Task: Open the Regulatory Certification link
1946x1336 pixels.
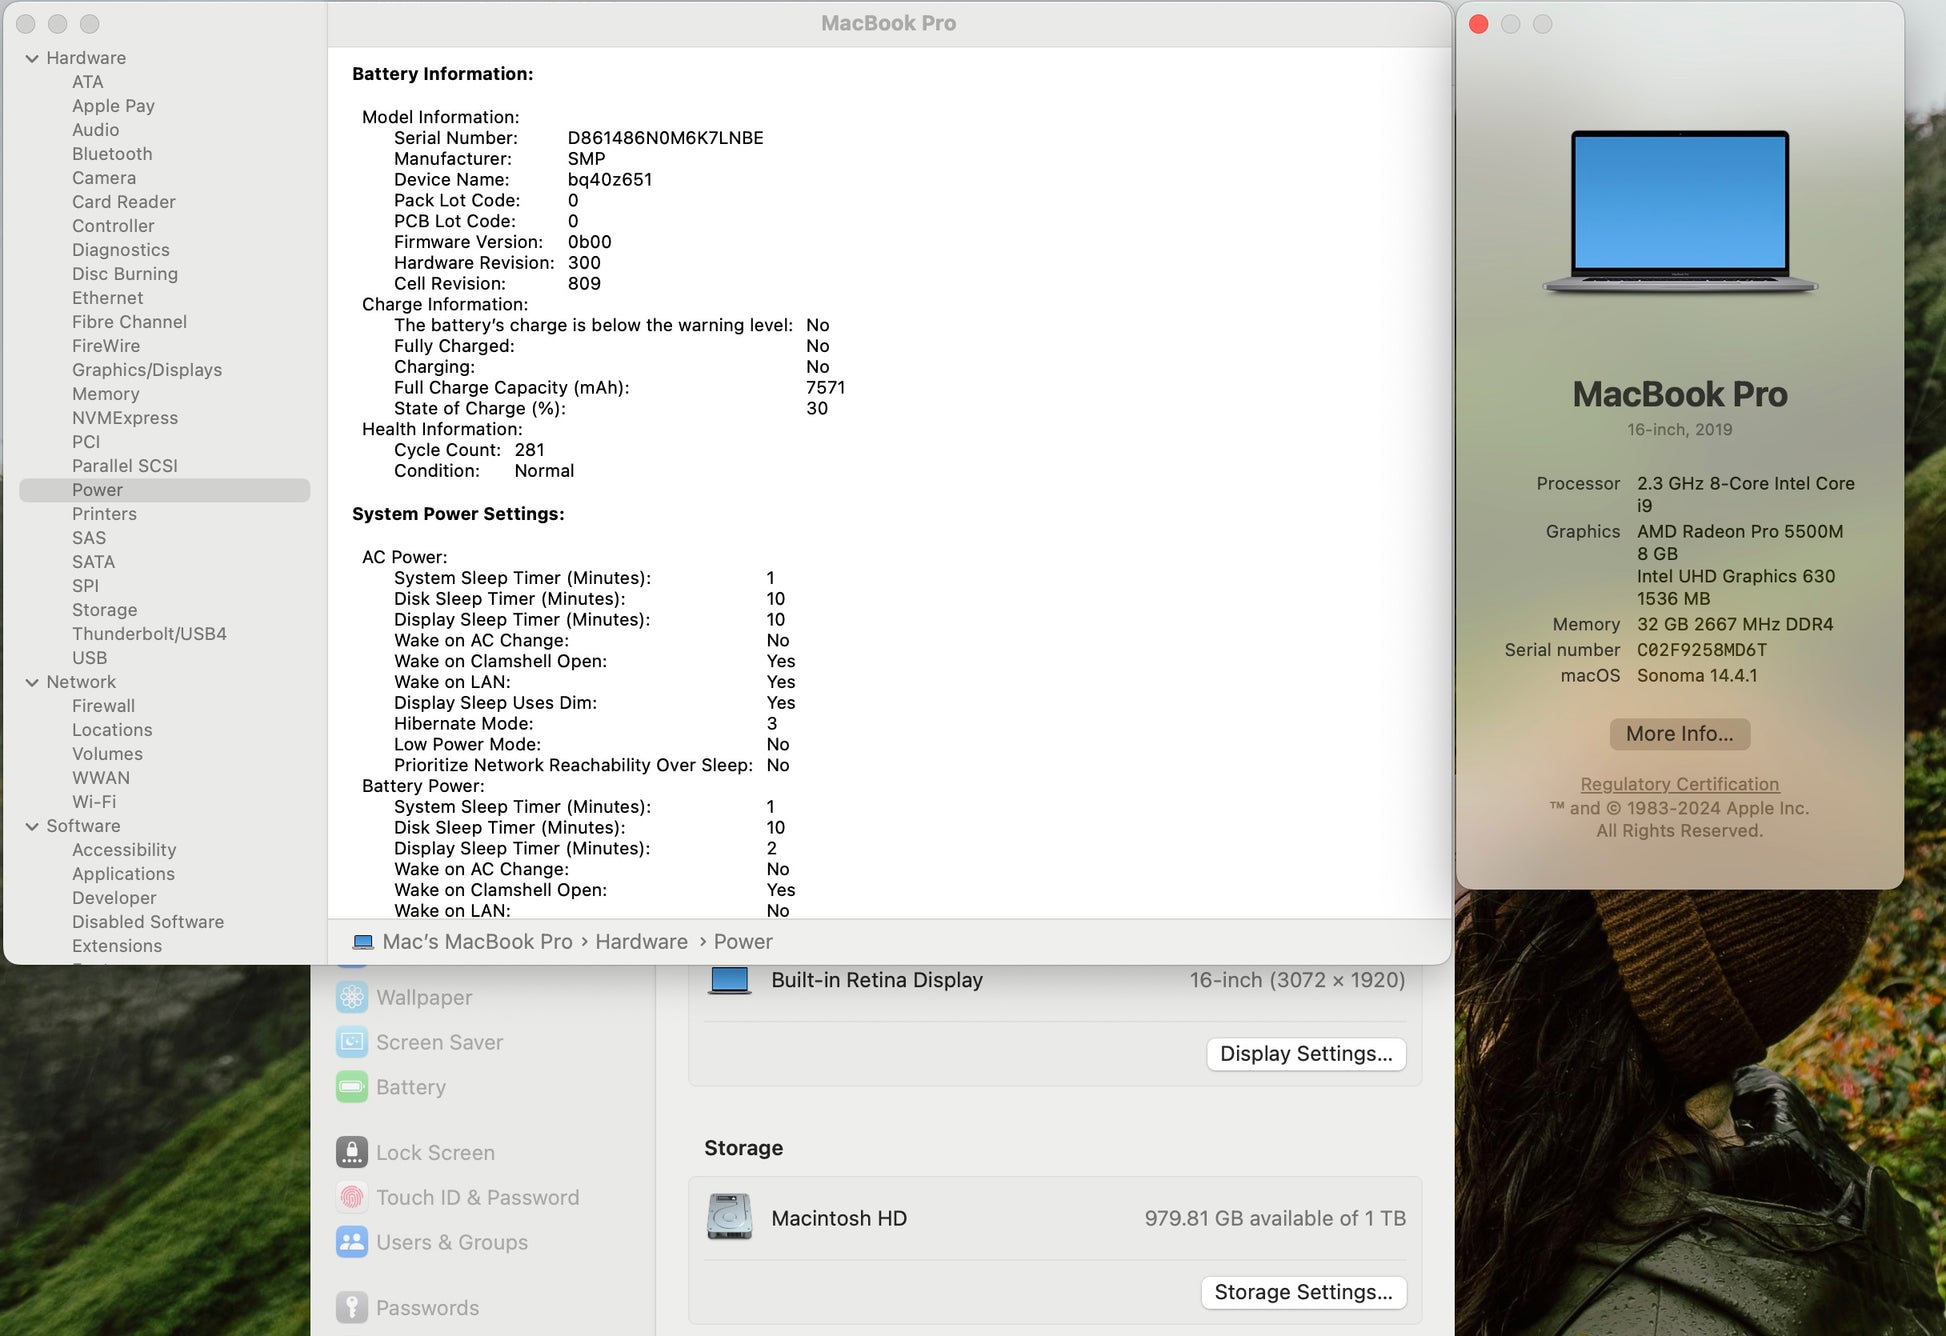Action: click(1679, 784)
